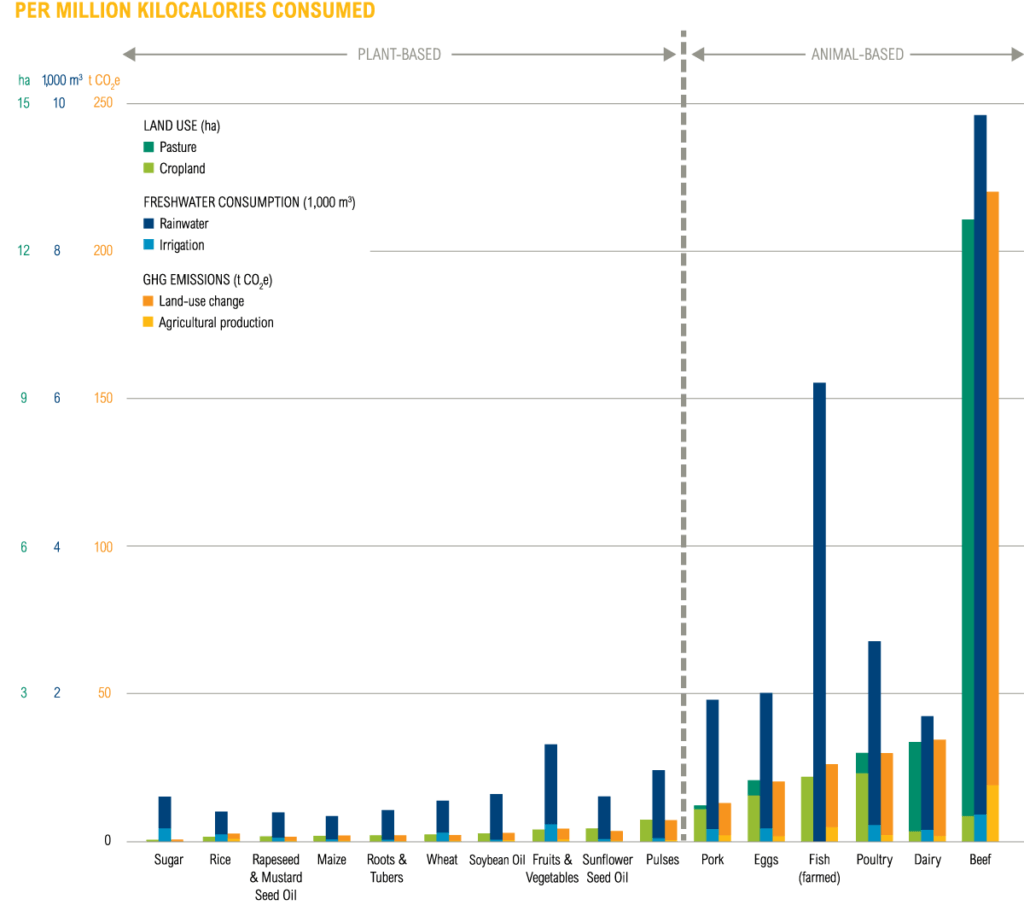Screen dimensions: 1024x905
Task: Select the orange Land-use change legend square
Action: pyautogui.click(x=148, y=301)
